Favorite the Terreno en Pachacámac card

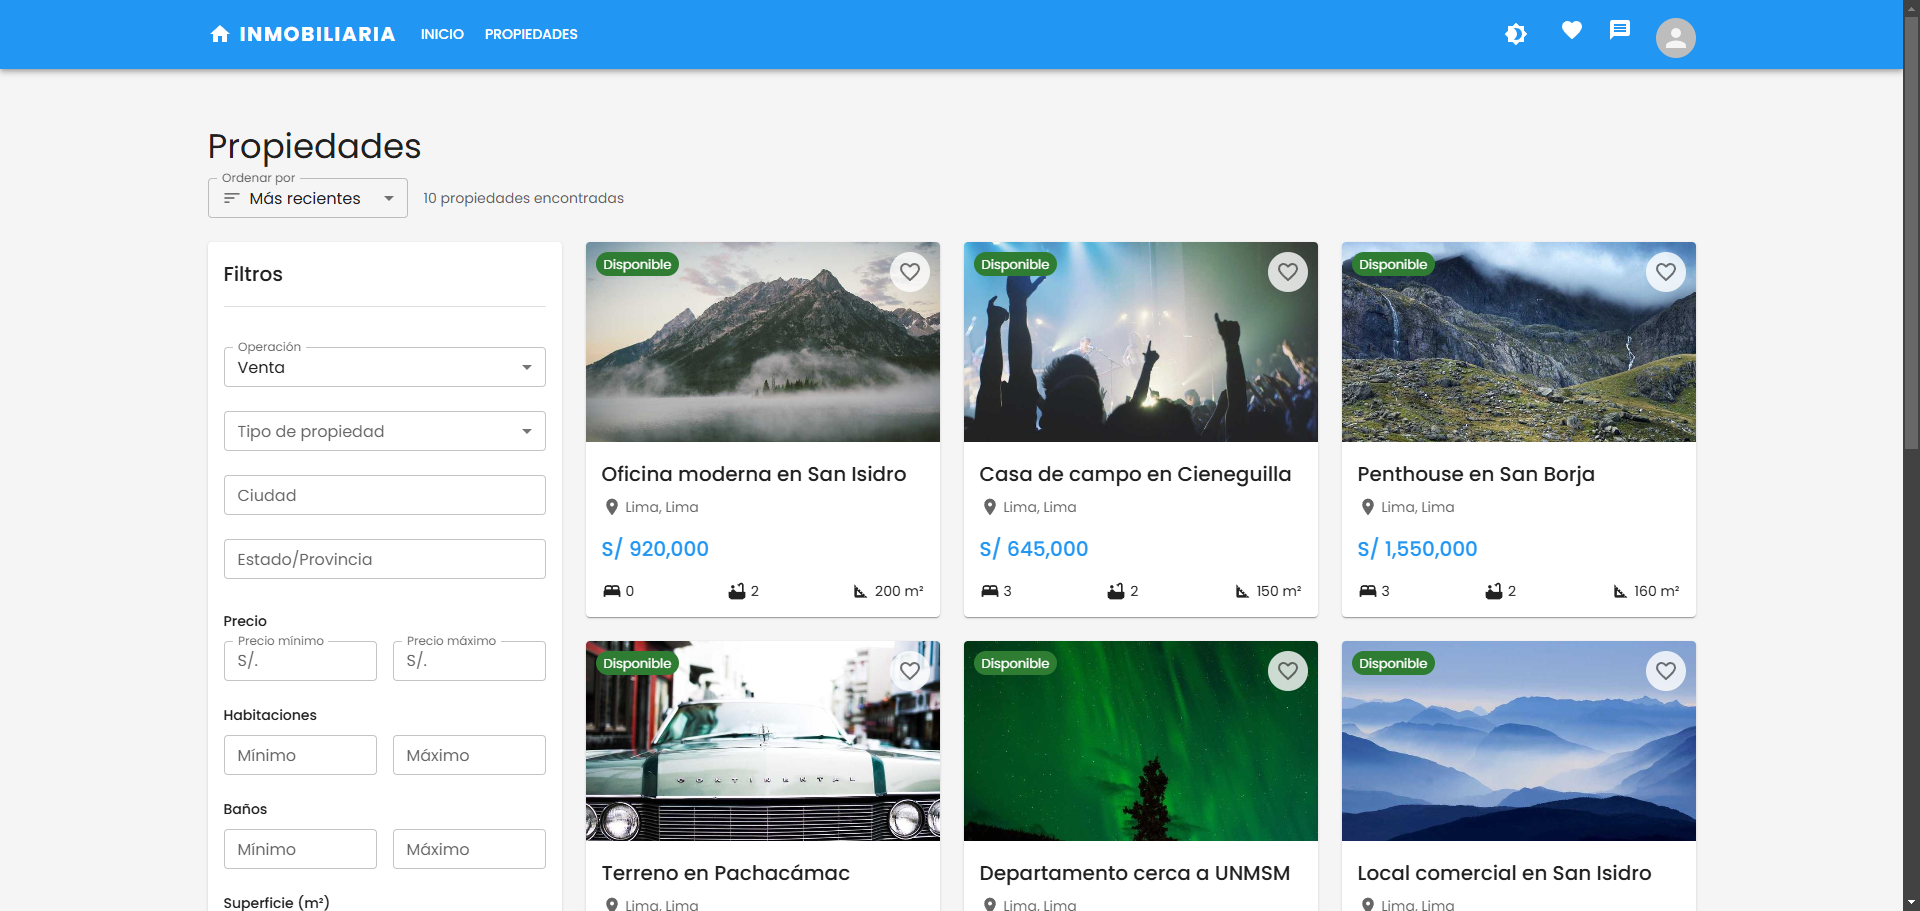(910, 671)
